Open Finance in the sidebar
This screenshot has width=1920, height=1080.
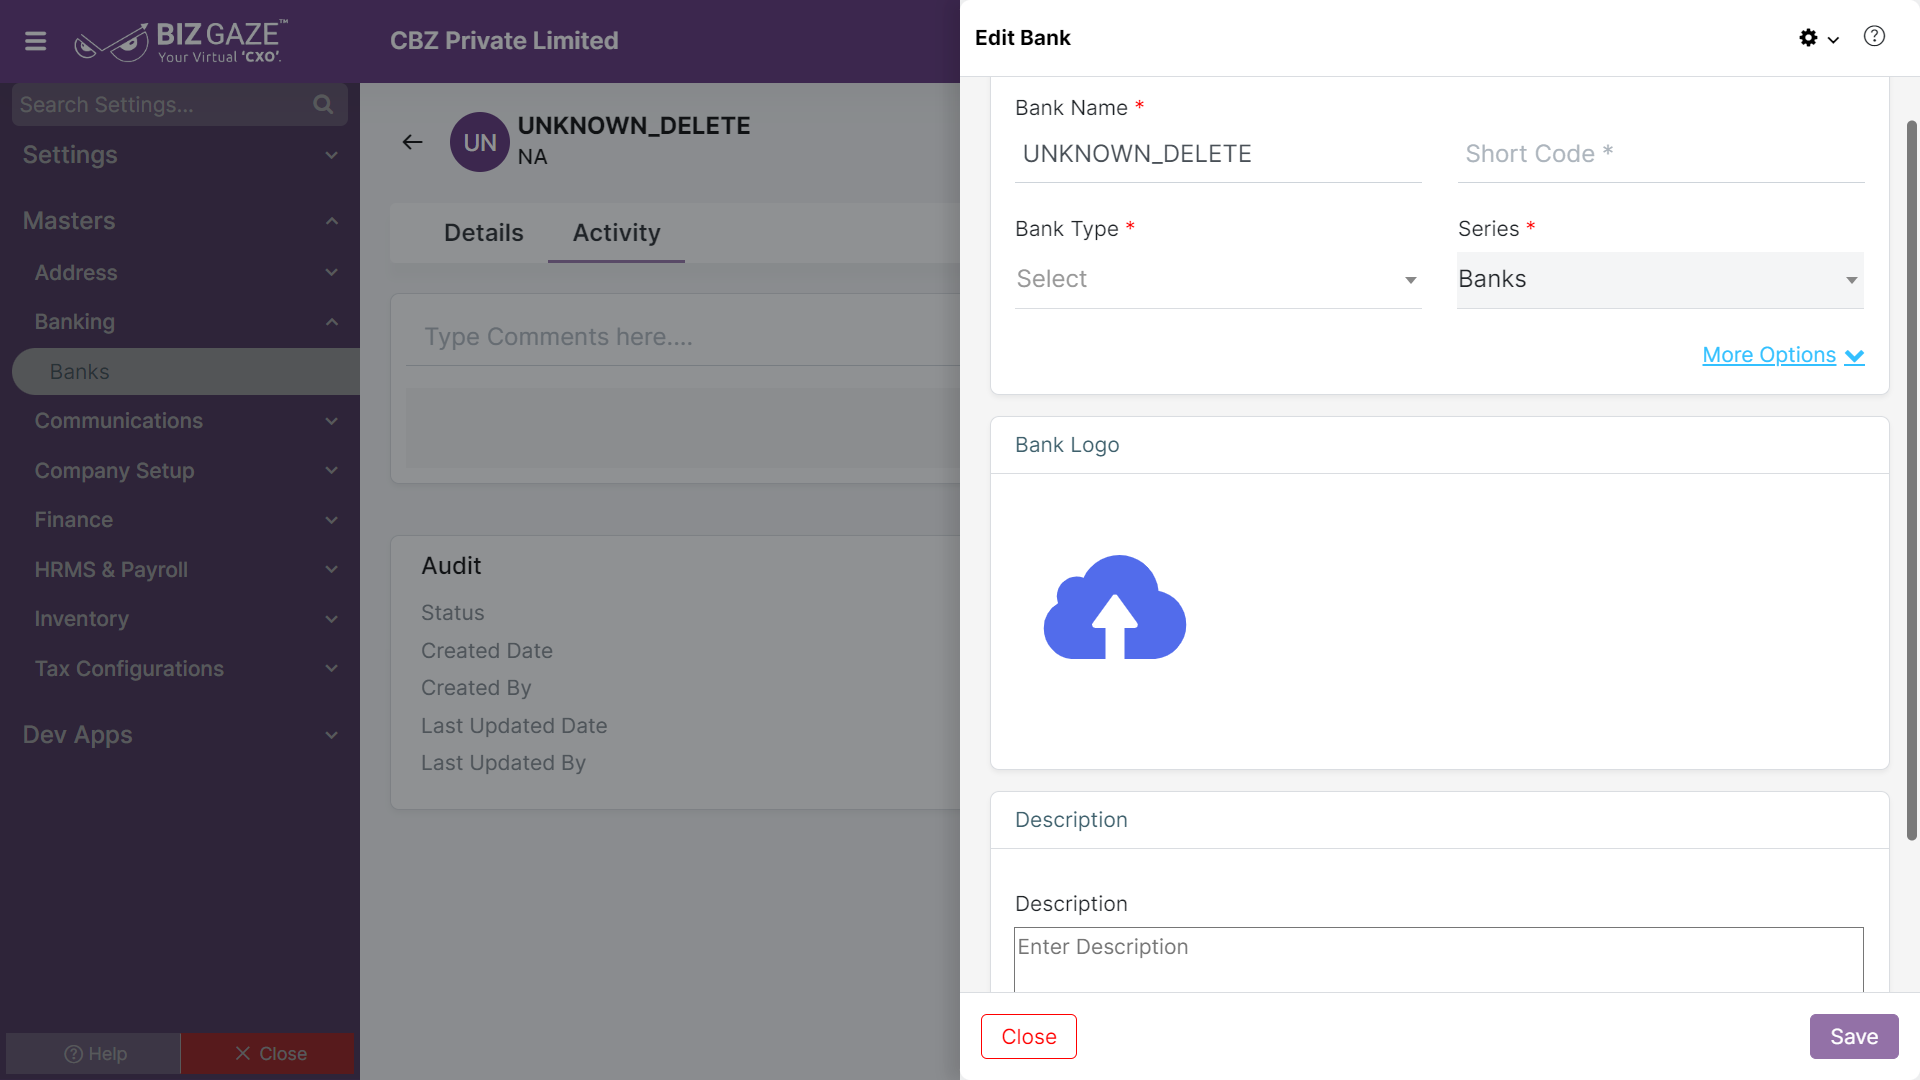coord(74,520)
